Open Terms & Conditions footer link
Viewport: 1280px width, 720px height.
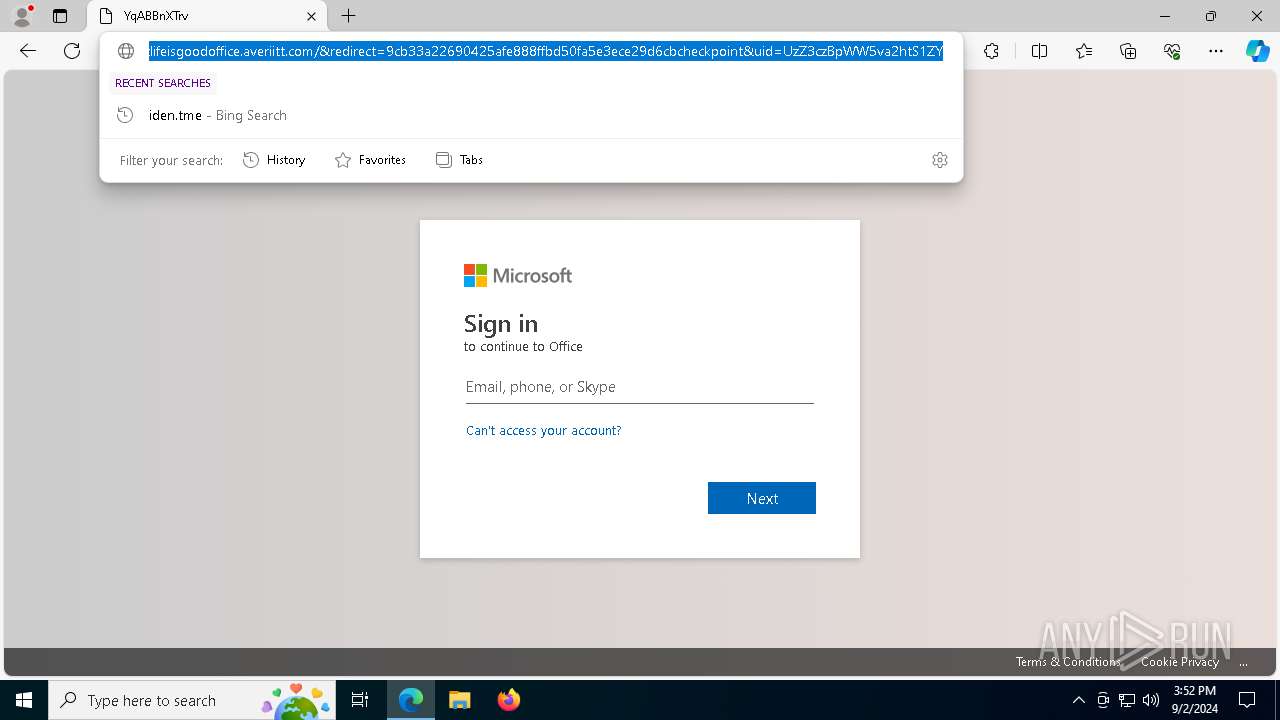pyautogui.click(x=1068, y=662)
